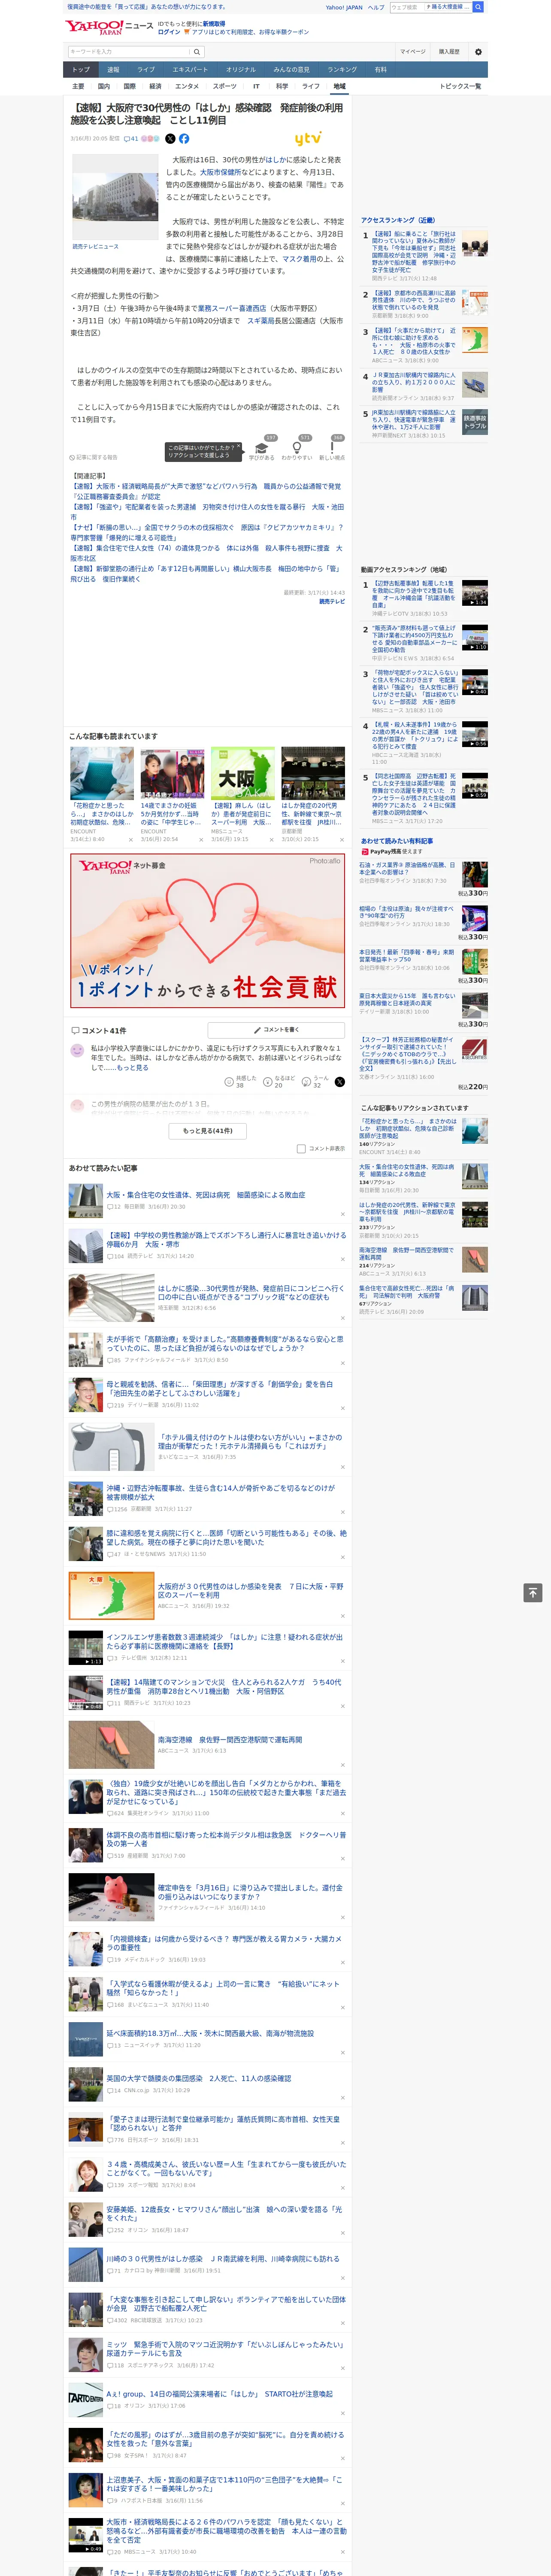This screenshot has width=551, height=2576.
Task: Select the スポーツ category
Action: (x=225, y=86)
